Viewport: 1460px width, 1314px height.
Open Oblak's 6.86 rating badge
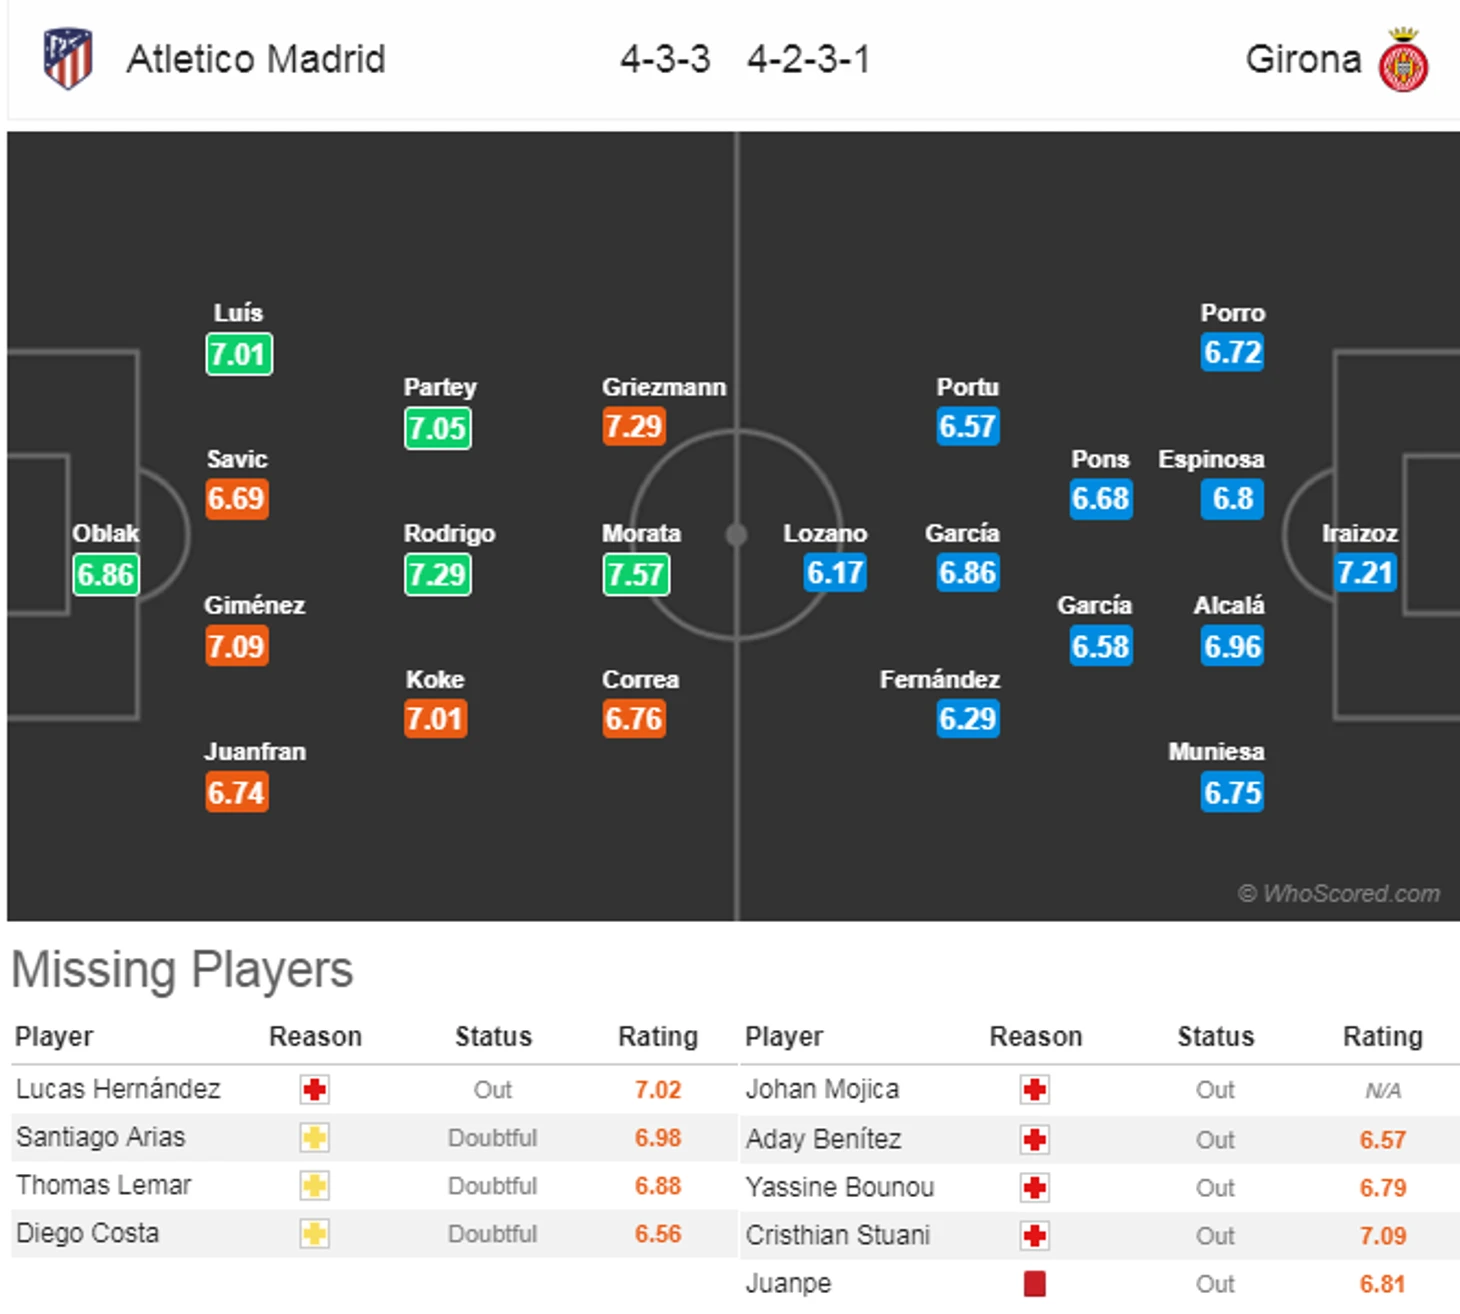(x=106, y=575)
